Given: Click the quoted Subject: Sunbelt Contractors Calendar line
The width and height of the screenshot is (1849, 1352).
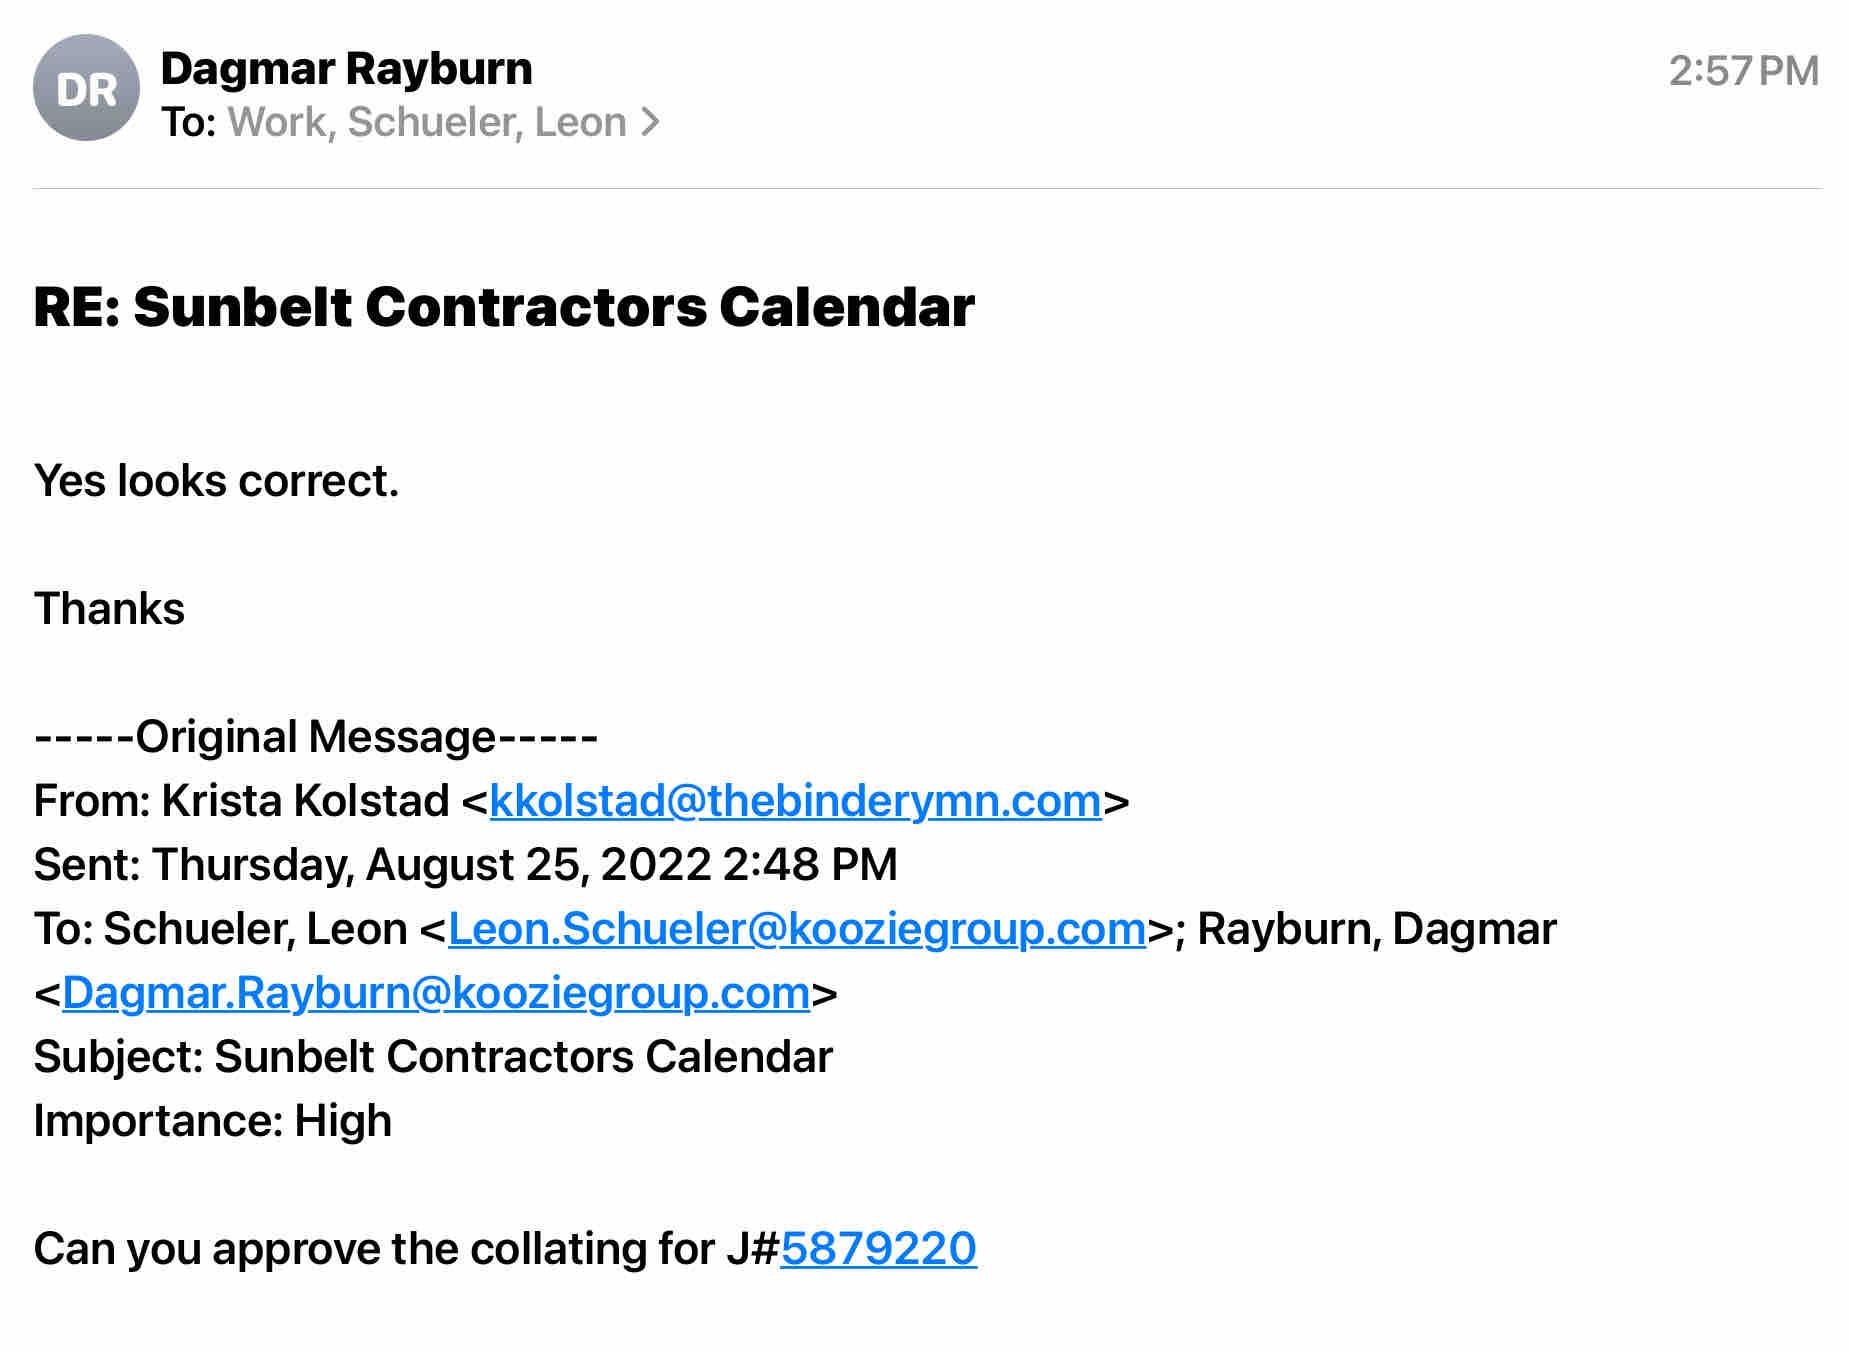Looking at the screenshot, I should pos(433,1057).
